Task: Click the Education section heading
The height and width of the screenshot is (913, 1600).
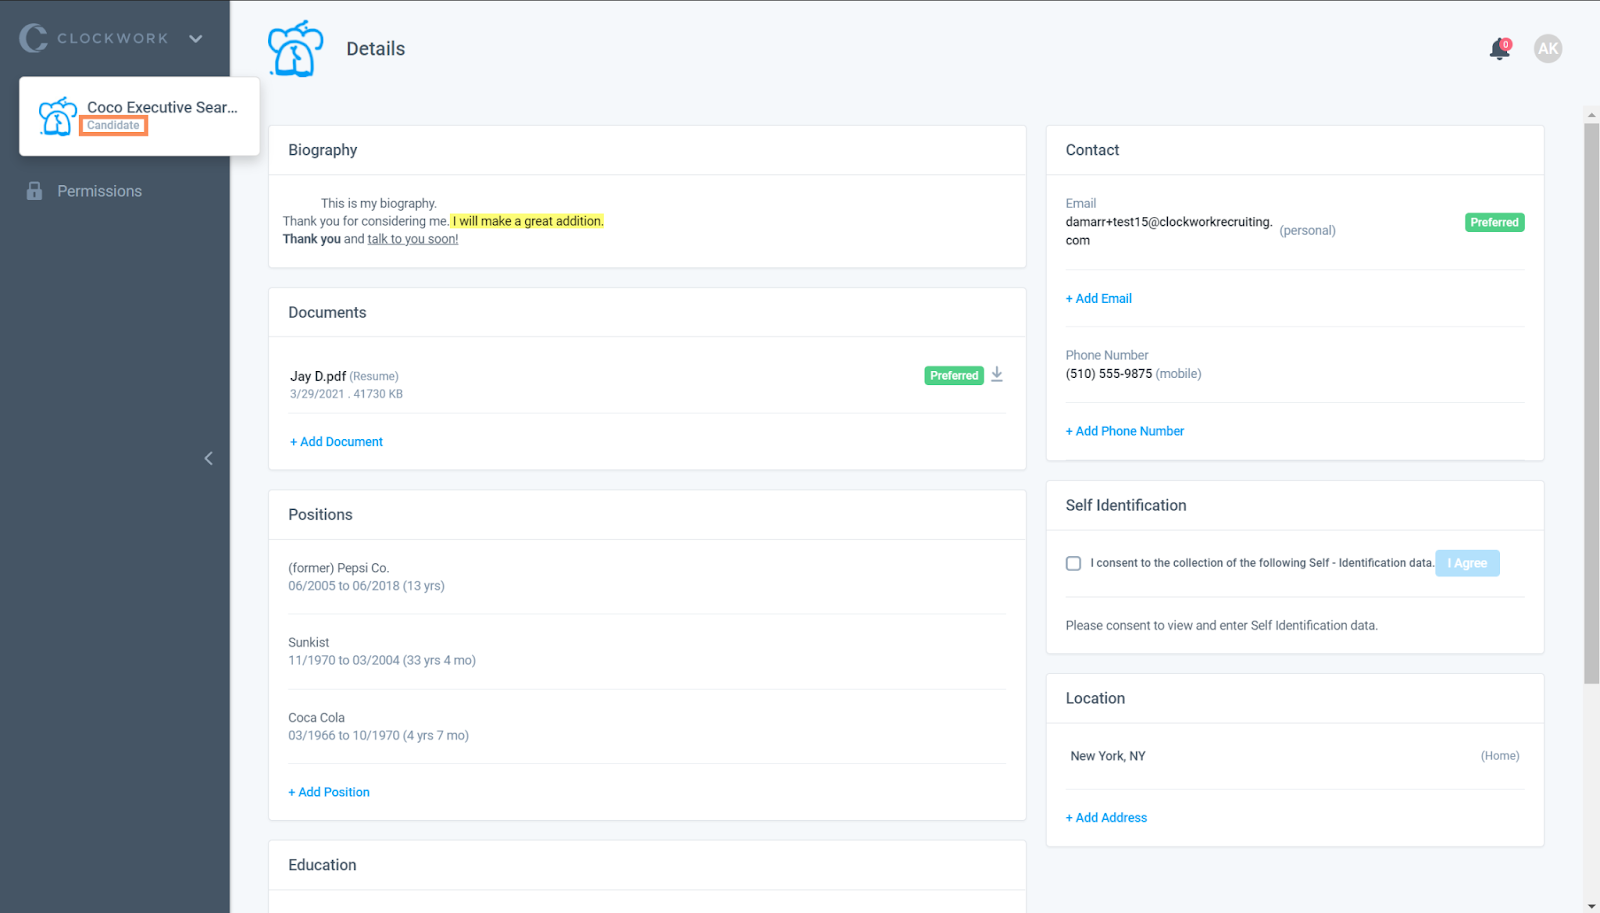Action: coord(322,865)
